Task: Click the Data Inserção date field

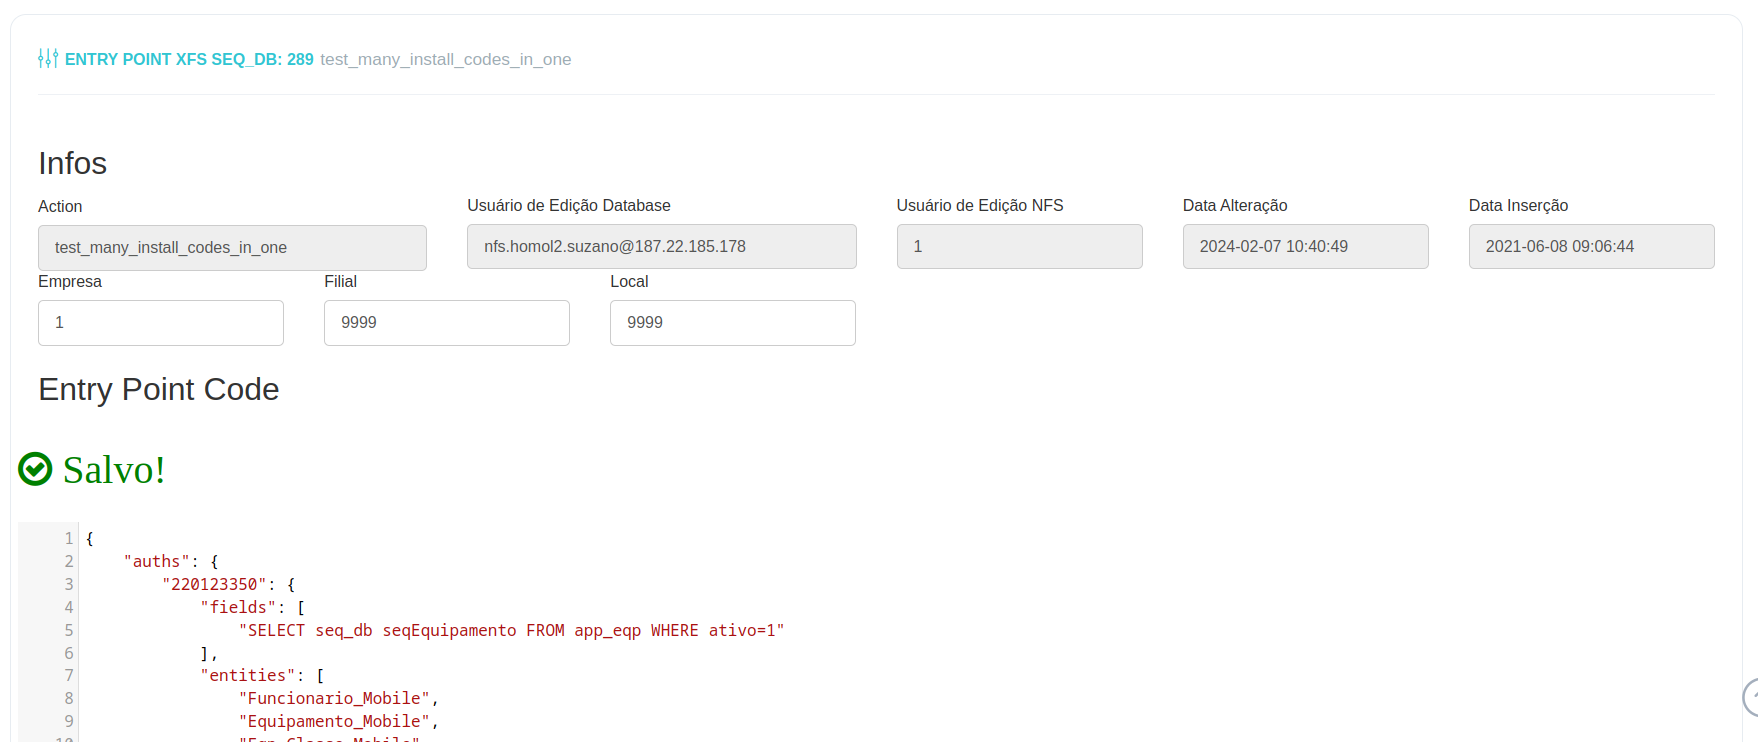Action: point(1591,247)
